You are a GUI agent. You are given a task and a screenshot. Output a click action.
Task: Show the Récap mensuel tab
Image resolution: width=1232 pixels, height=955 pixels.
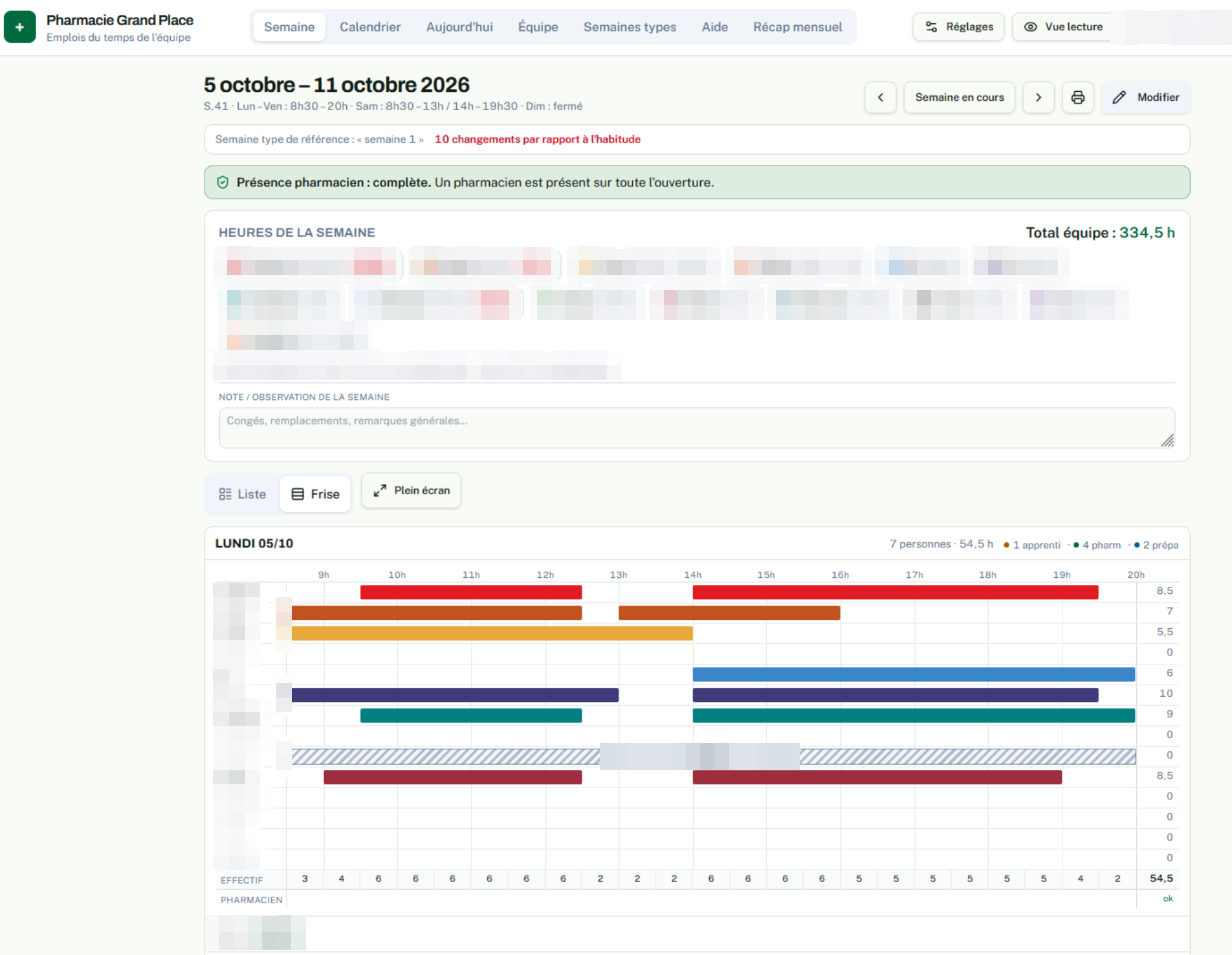[x=798, y=27]
